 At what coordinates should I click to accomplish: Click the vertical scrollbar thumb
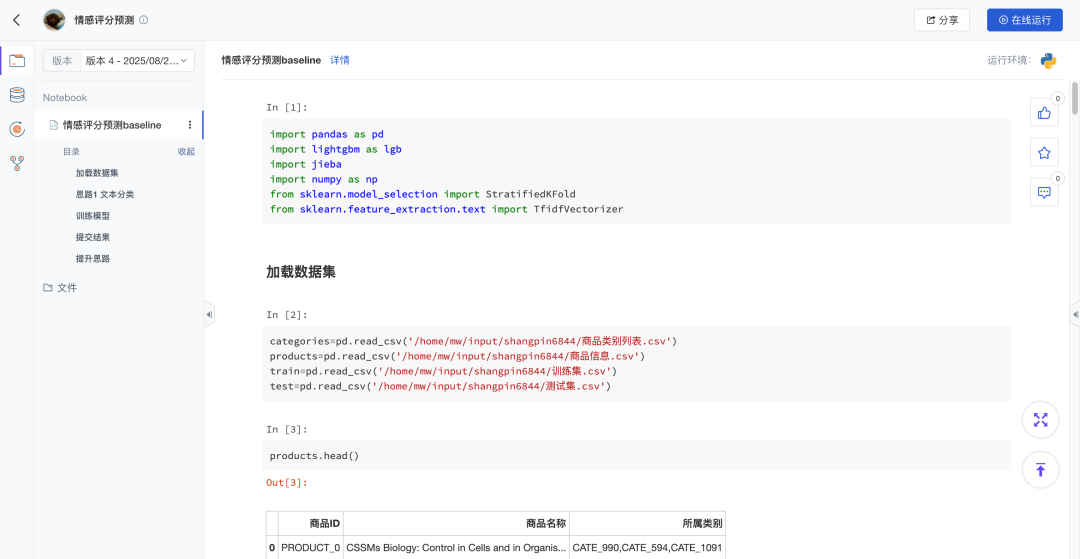pyautogui.click(x=1076, y=98)
